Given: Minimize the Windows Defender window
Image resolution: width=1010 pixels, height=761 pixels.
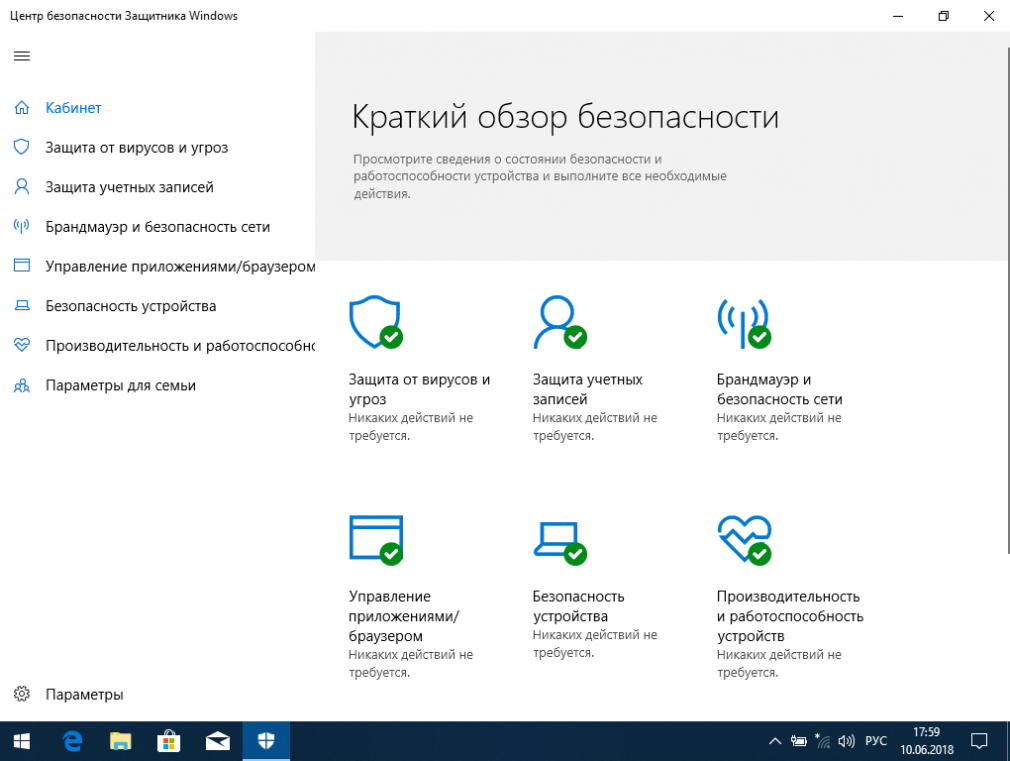Looking at the screenshot, I should pyautogui.click(x=899, y=16).
